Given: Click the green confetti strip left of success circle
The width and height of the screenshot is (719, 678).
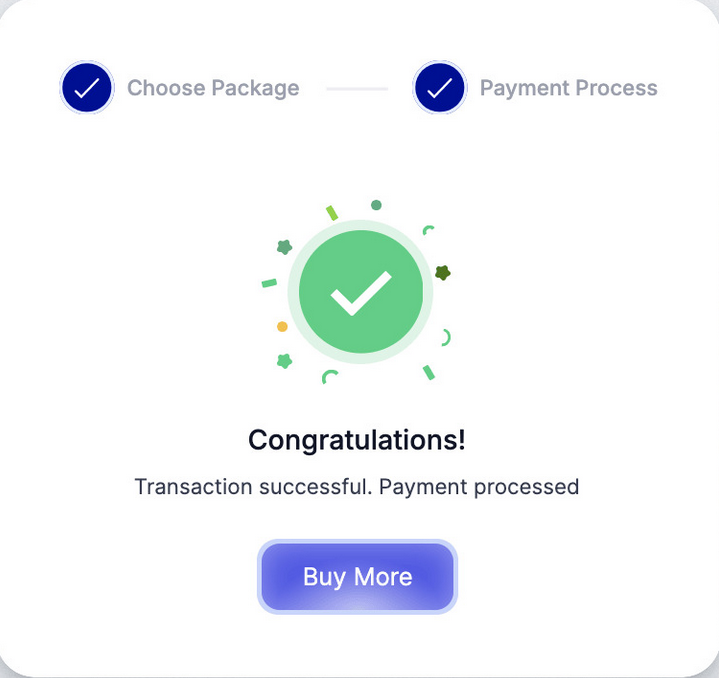Looking at the screenshot, I should tap(268, 283).
